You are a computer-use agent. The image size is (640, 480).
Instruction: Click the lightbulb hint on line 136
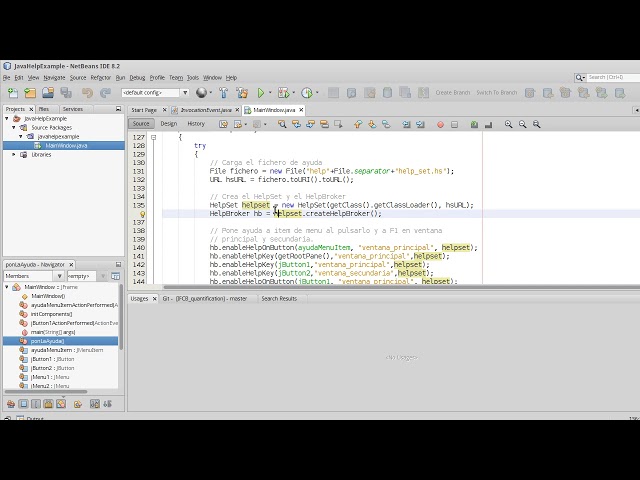click(143, 214)
